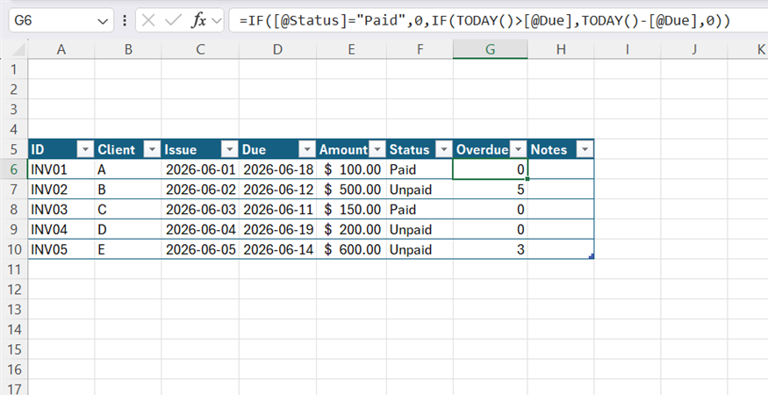Click the Status header cell
Screen dimensions: 768x395
[420, 149]
